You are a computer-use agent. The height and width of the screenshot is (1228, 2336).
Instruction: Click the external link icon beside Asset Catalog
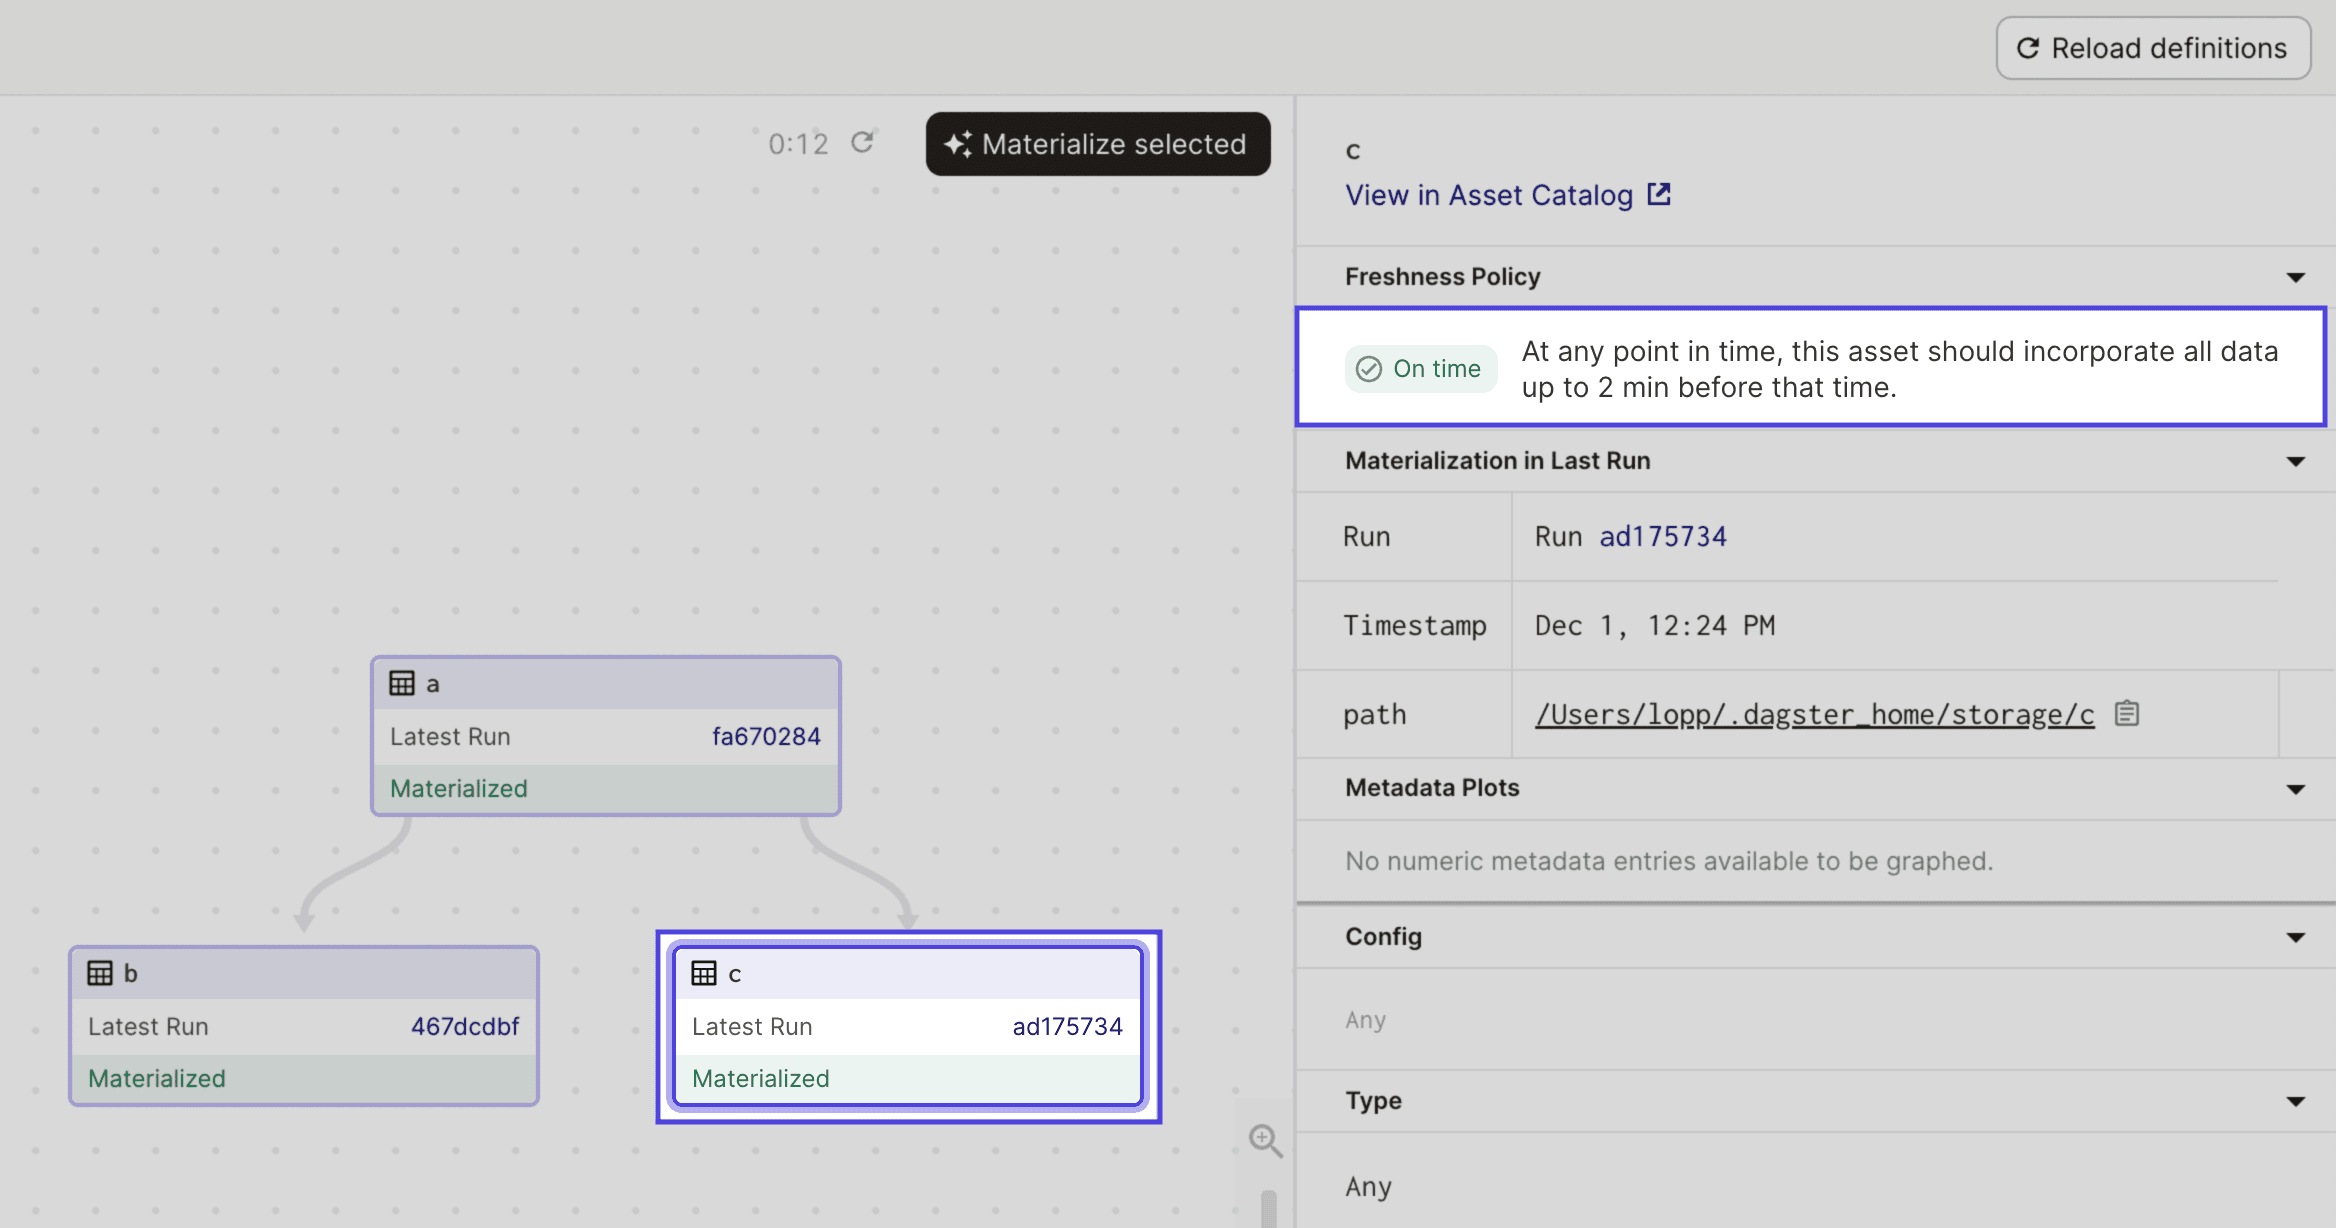click(x=1659, y=194)
